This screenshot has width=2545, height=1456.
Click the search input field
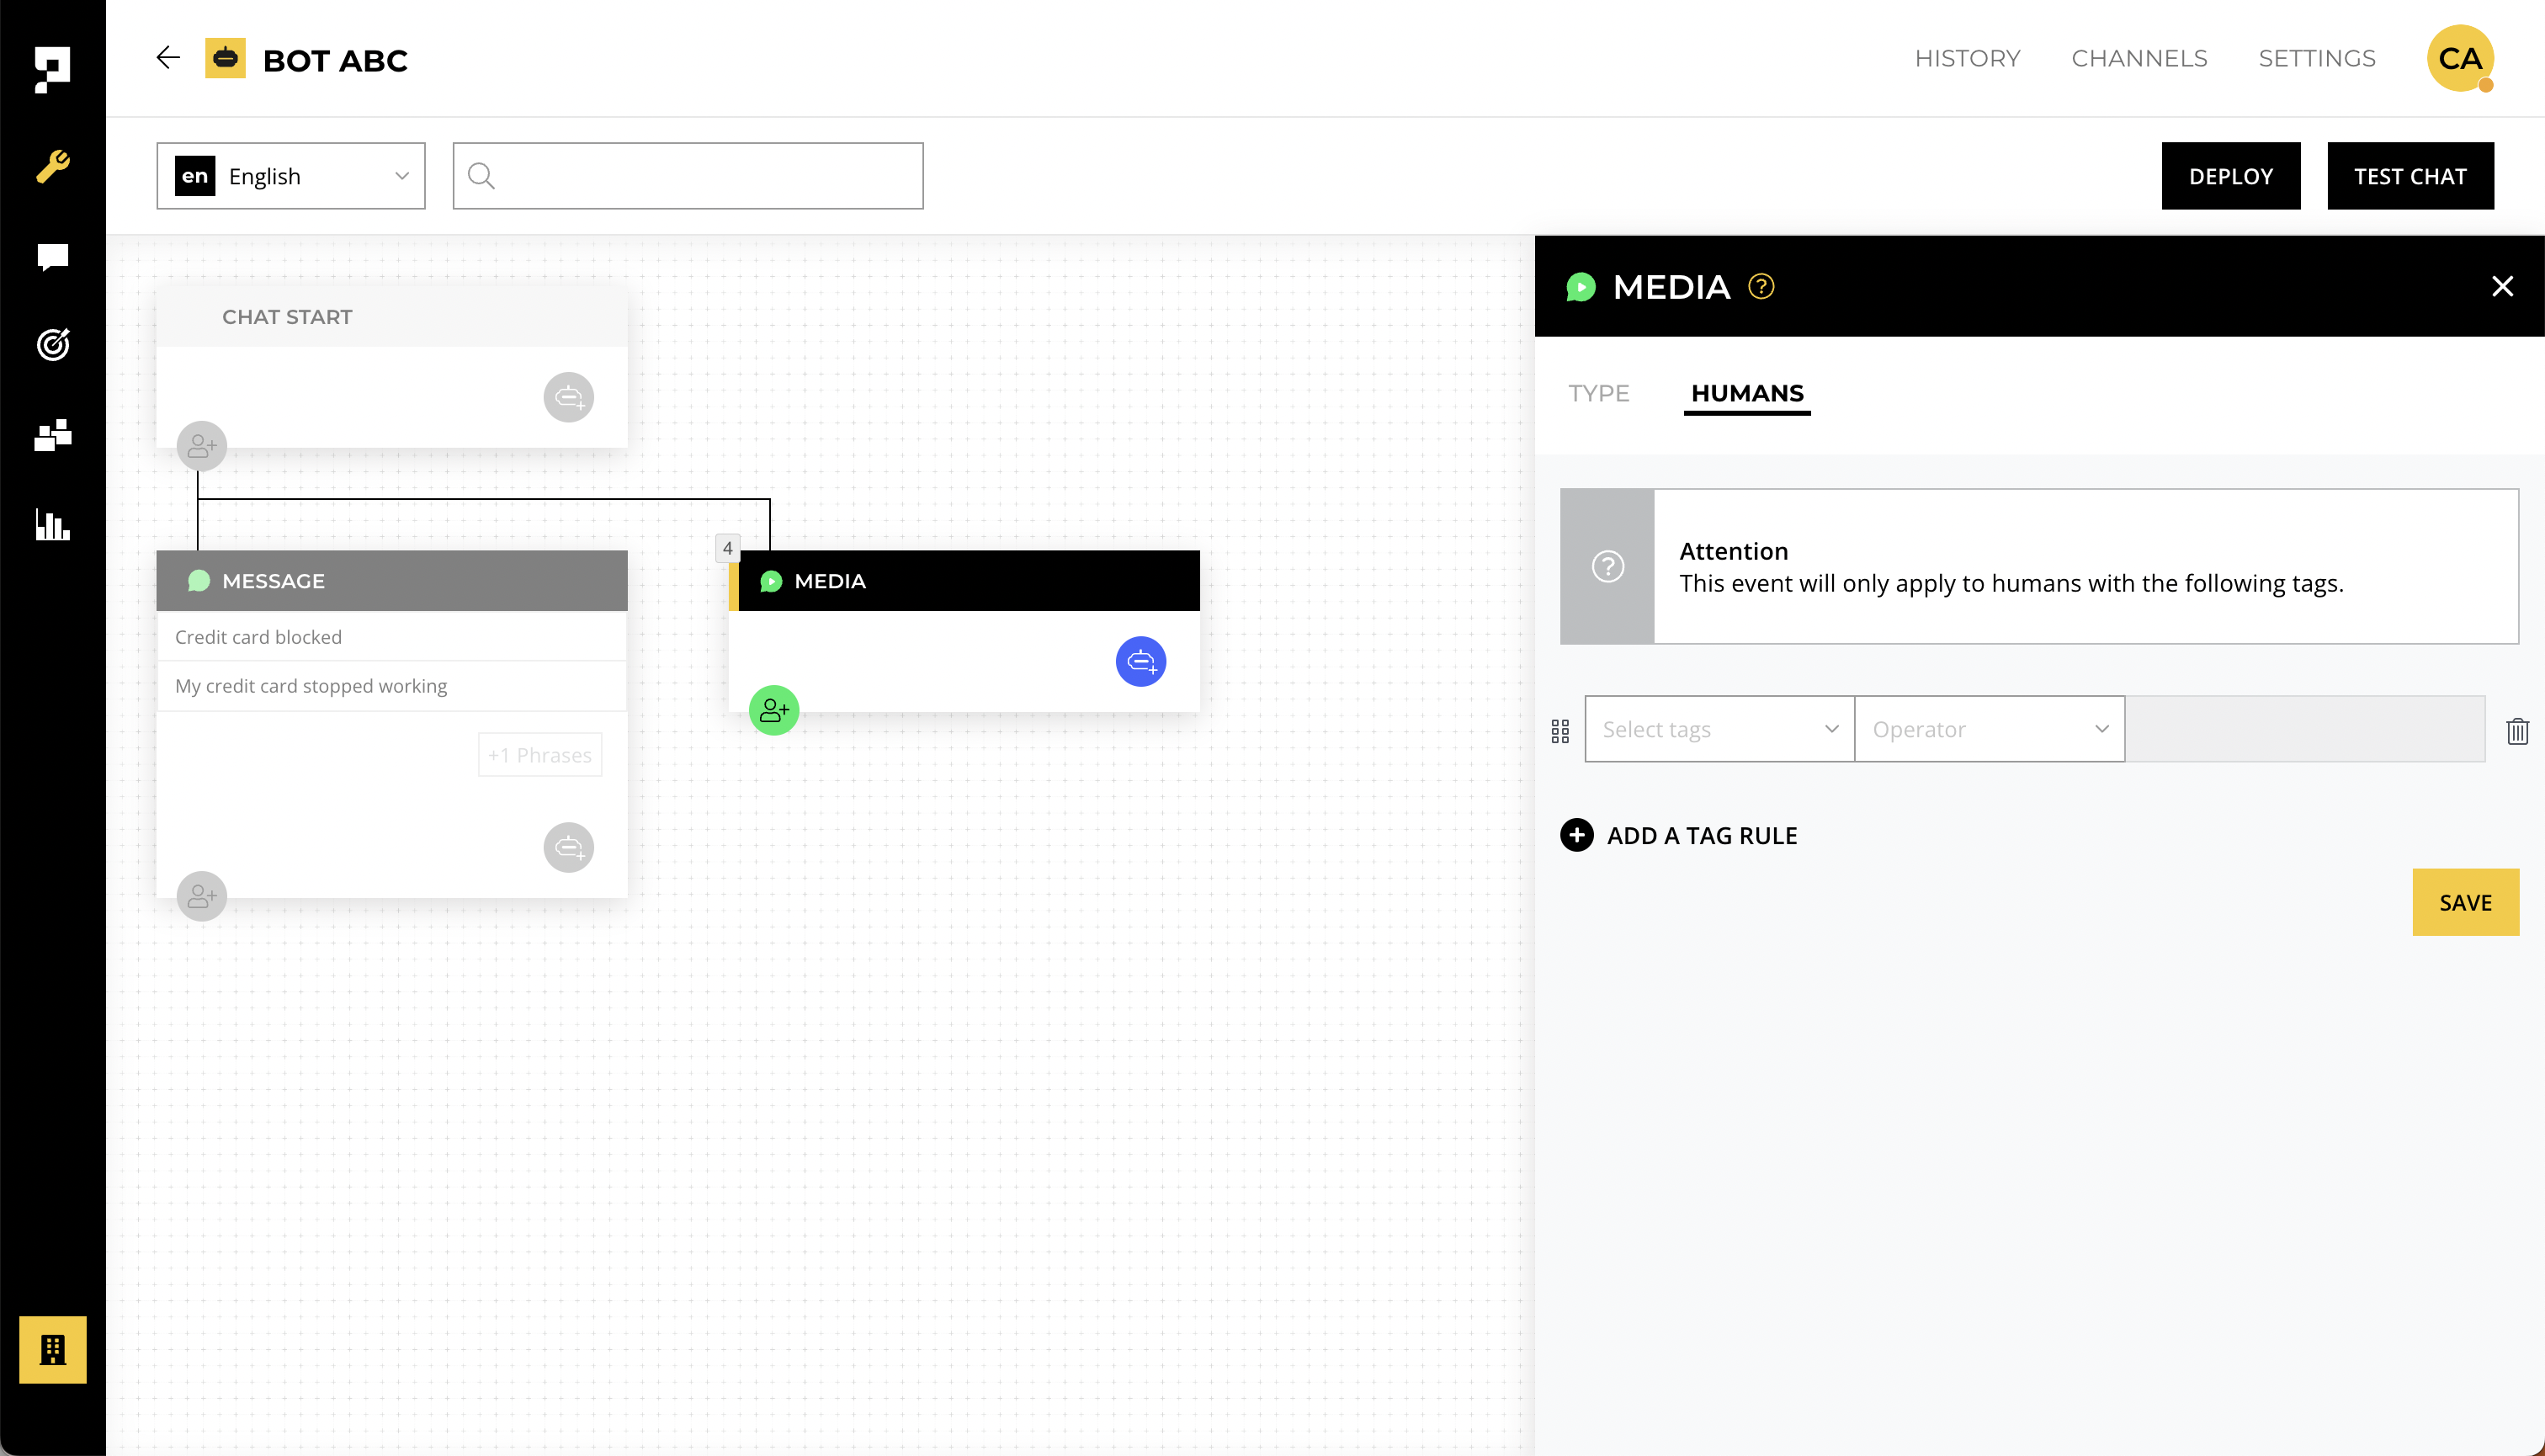[700, 176]
